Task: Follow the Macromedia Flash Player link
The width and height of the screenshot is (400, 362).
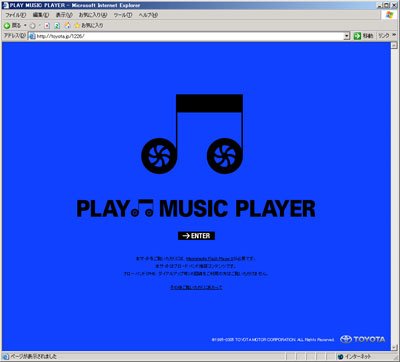Action: click(208, 259)
